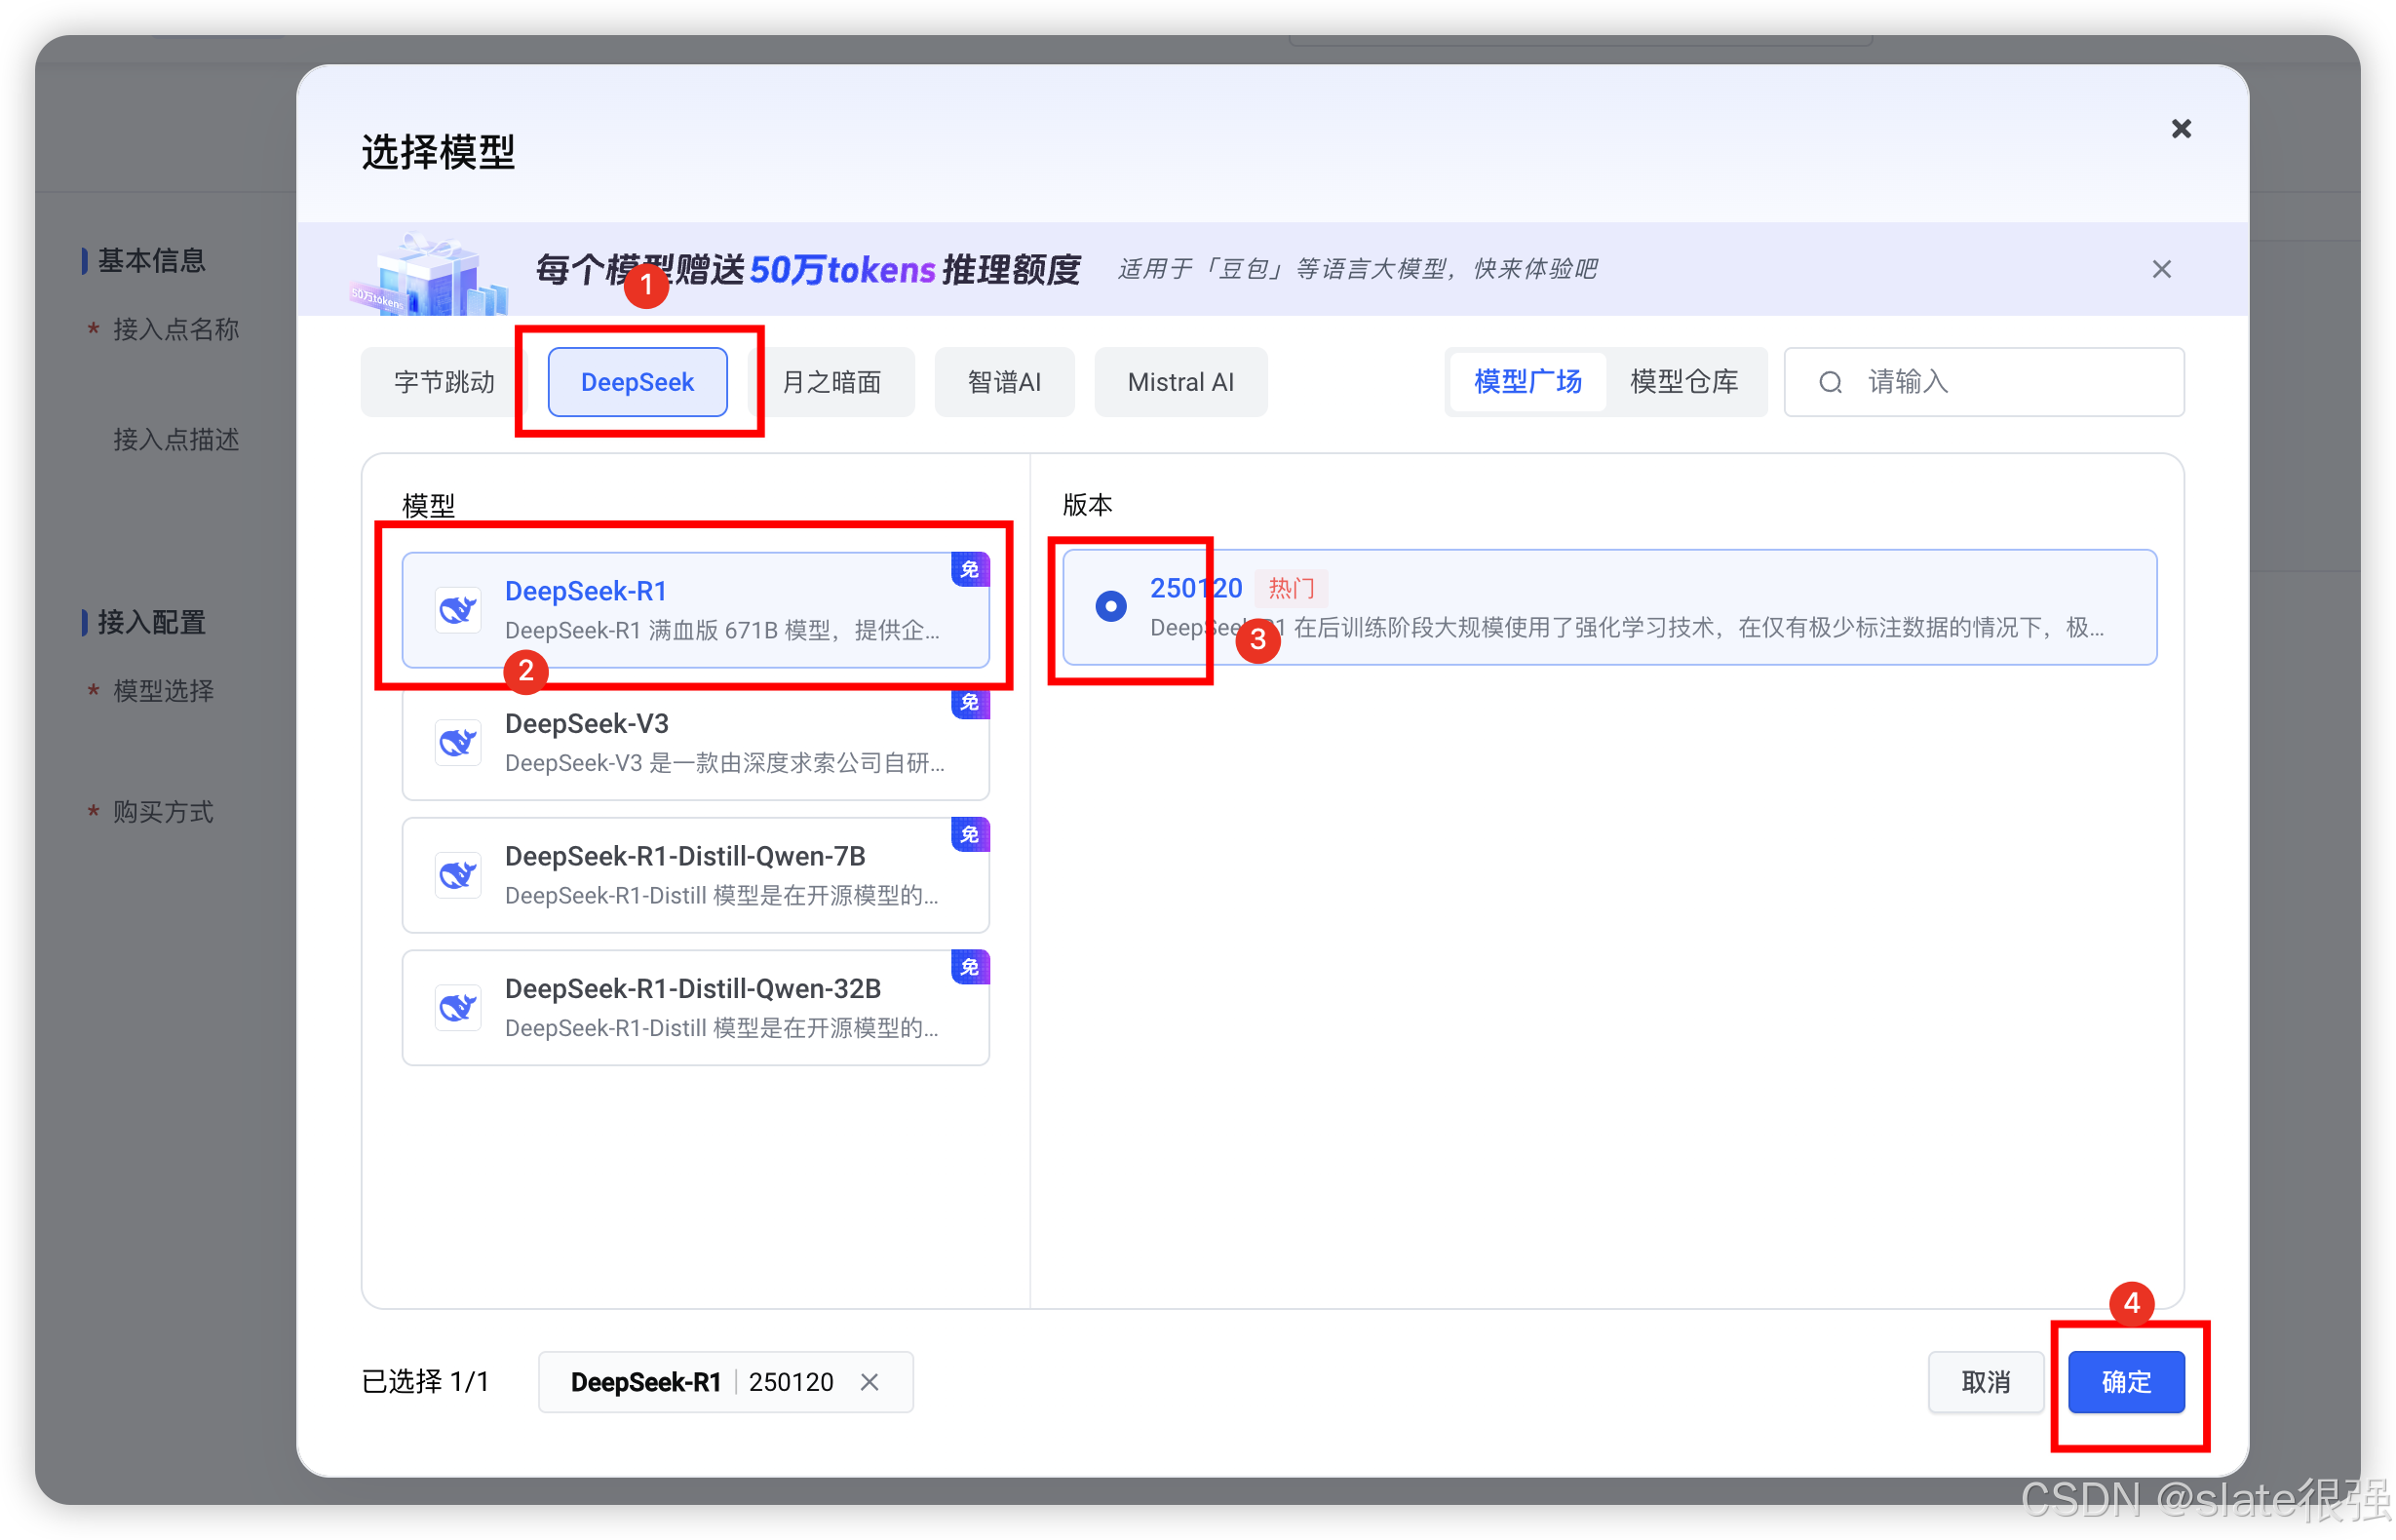Click the 取消 button
Viewport: 2396px width, 1540px height.
(x=1985, y=1382)
